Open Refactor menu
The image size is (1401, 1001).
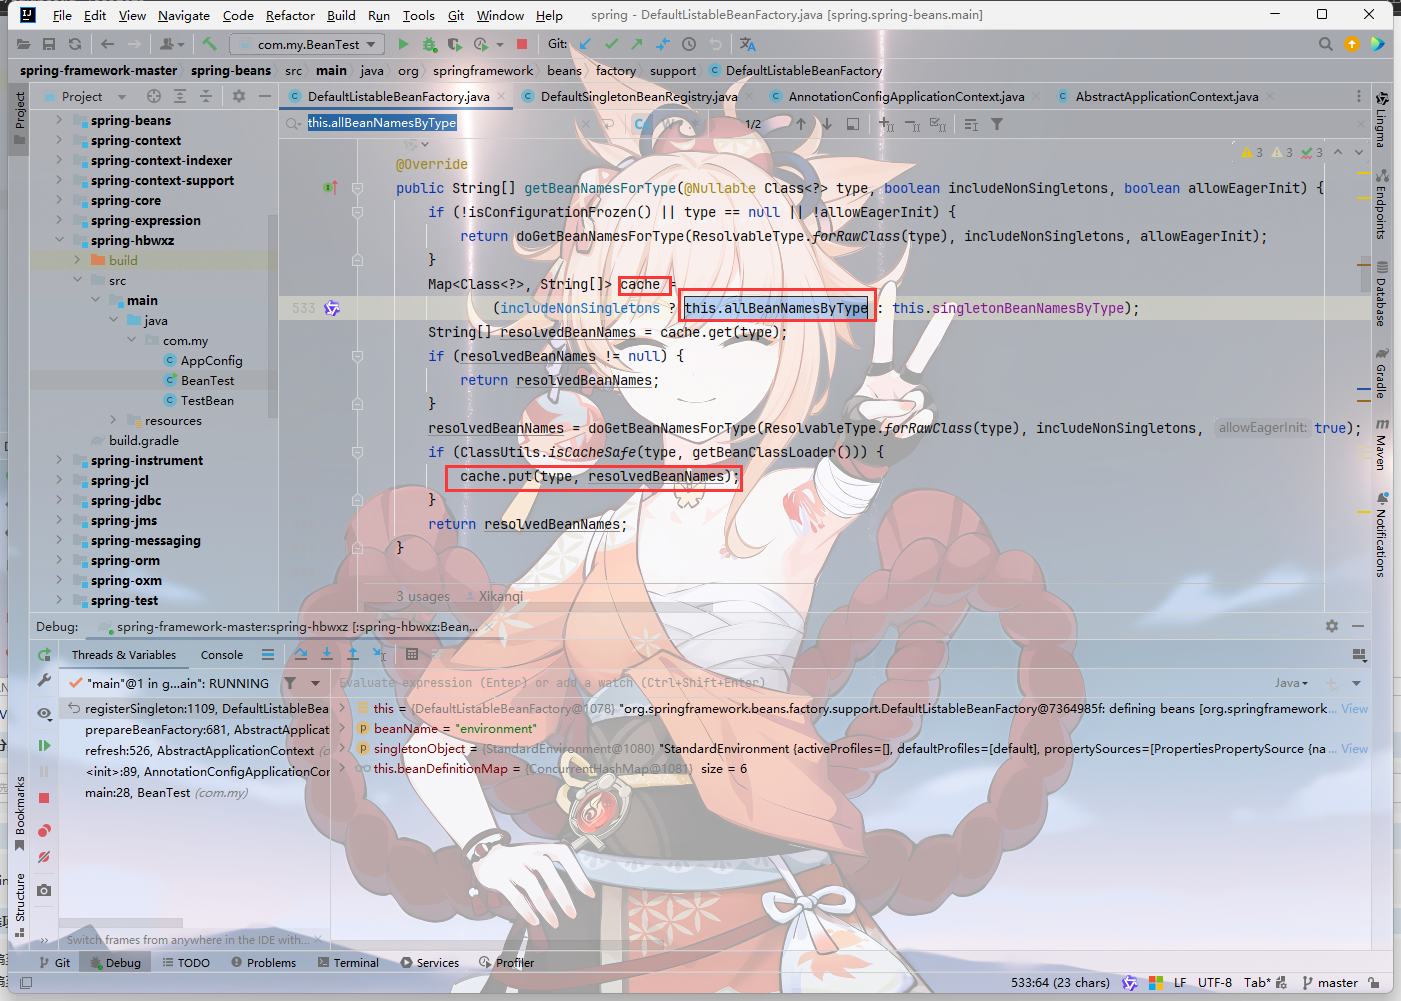point(290,15)
